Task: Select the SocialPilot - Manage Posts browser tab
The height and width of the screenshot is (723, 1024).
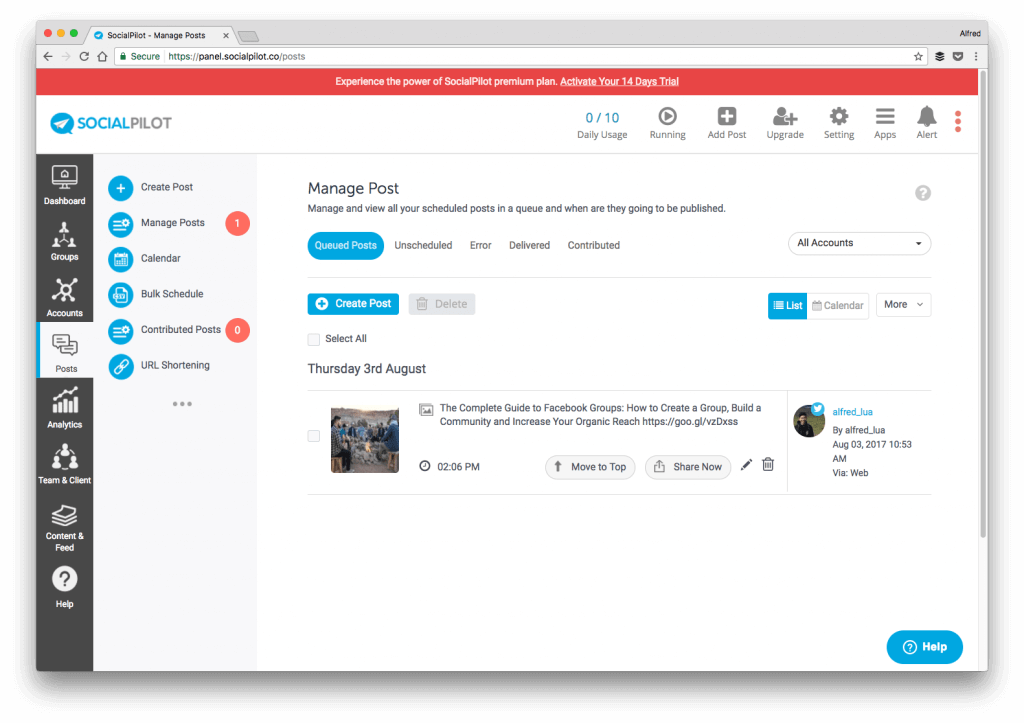Action: coord(161,35)
